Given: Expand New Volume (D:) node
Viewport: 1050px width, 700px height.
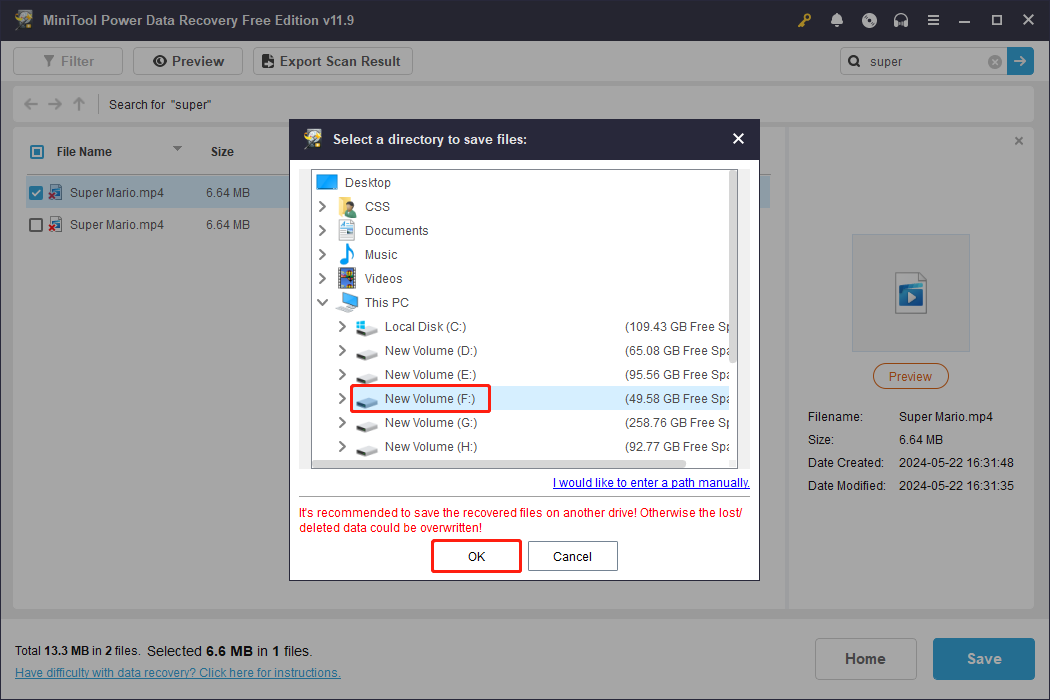Looking at the screenshot, I should tap(342, 350).
